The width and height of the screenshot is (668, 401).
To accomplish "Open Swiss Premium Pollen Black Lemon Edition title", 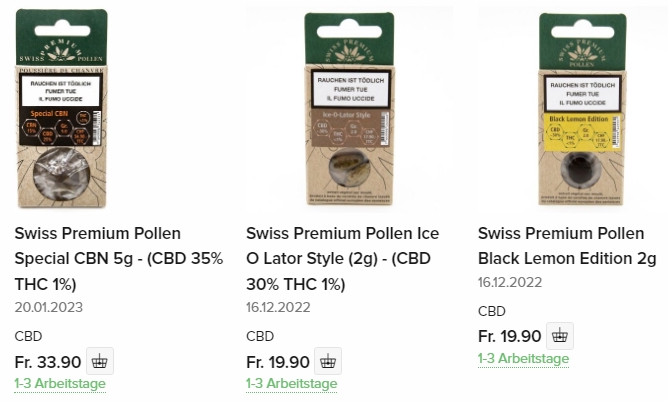I will (567, 246).
